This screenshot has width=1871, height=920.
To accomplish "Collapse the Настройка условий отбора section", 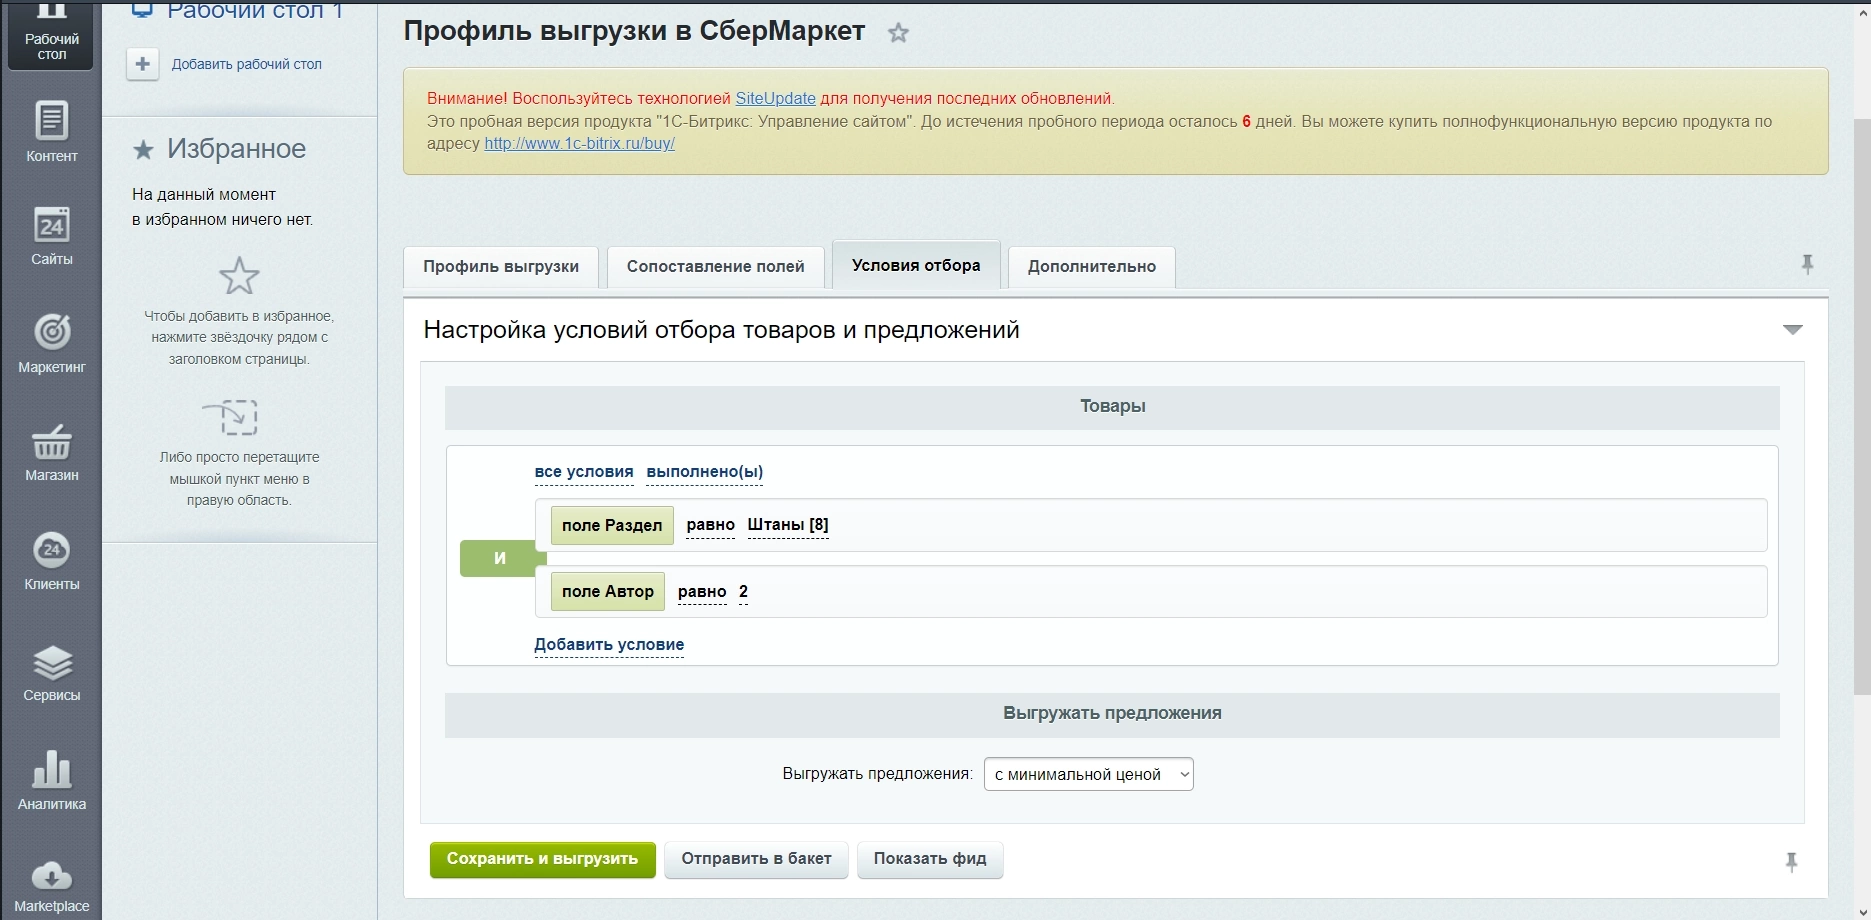I will click(1792, 330).
